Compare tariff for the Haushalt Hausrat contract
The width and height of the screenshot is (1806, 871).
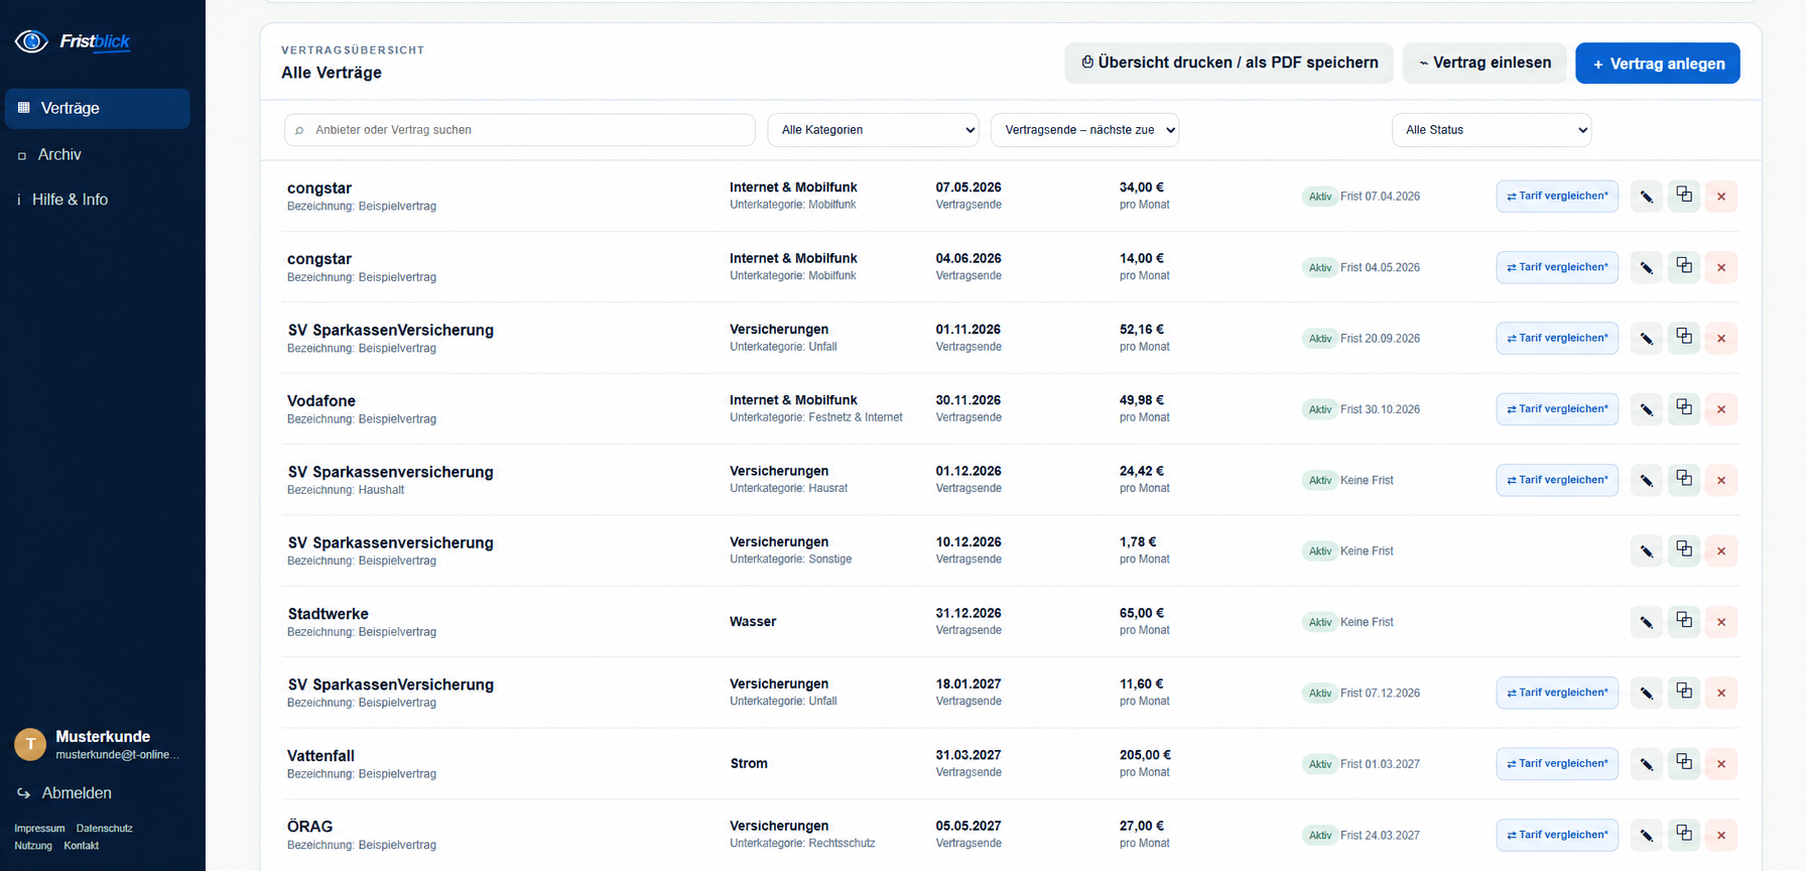click(1557, 480)
